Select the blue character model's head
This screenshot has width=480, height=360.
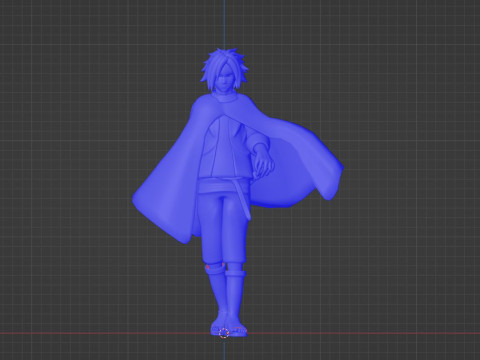pyautogui.click(x=224, y=70)
